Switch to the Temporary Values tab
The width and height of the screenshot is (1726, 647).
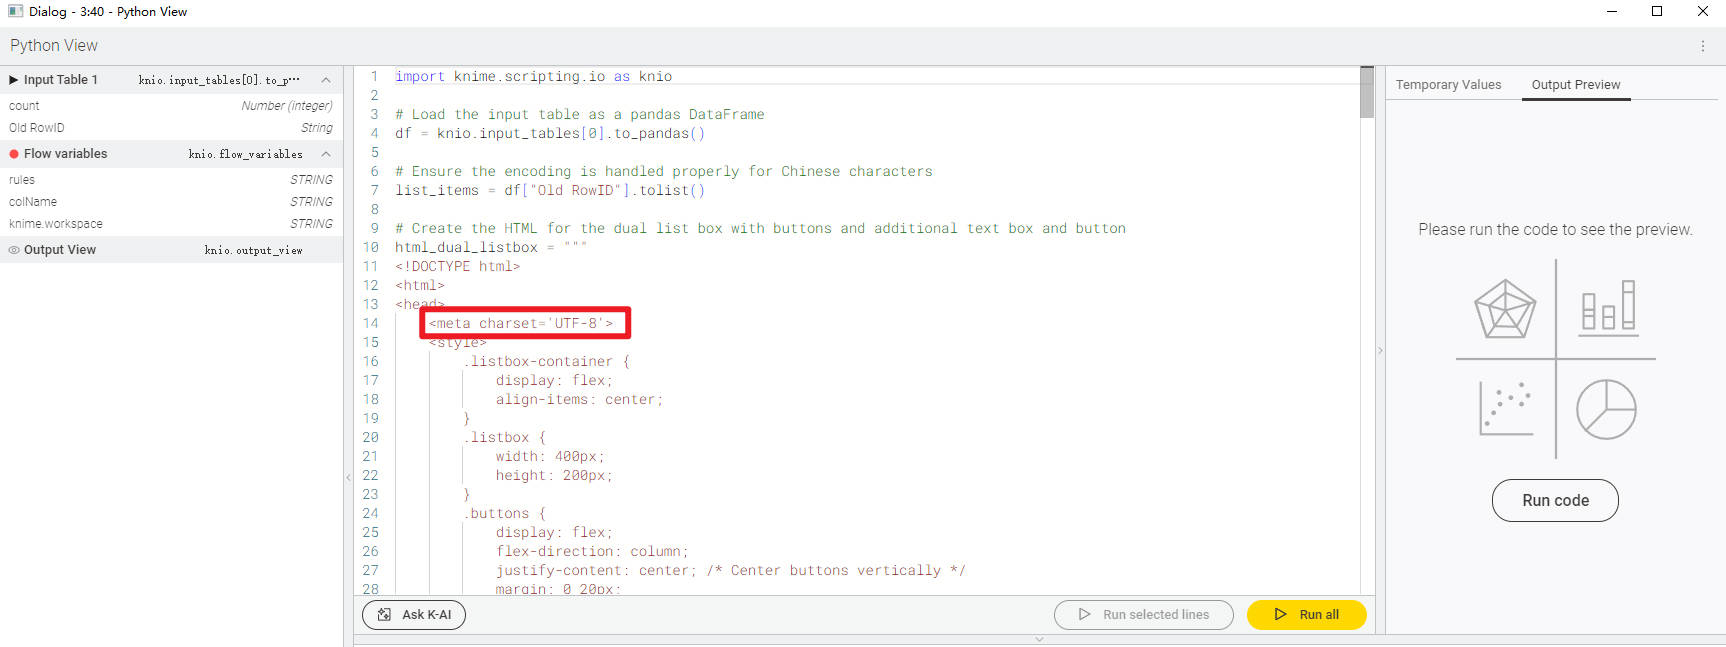(x=1448, y=85)
